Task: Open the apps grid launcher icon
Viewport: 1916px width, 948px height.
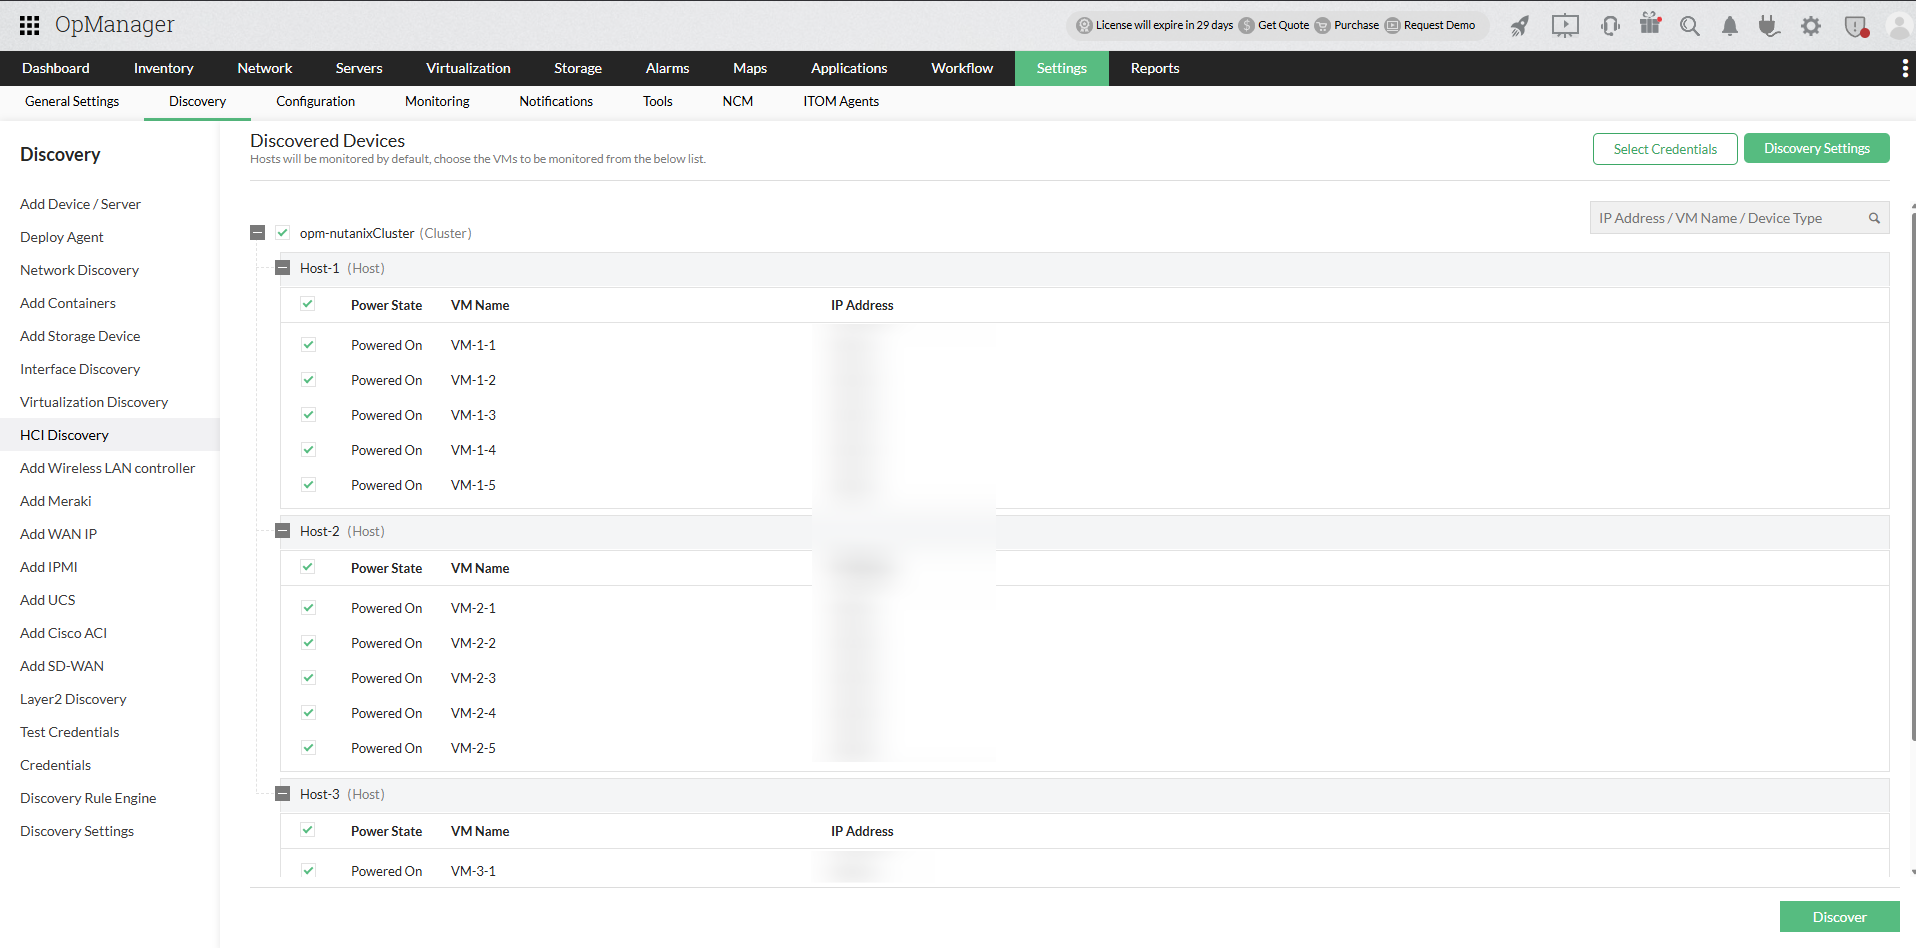Action: click(30, 25)
